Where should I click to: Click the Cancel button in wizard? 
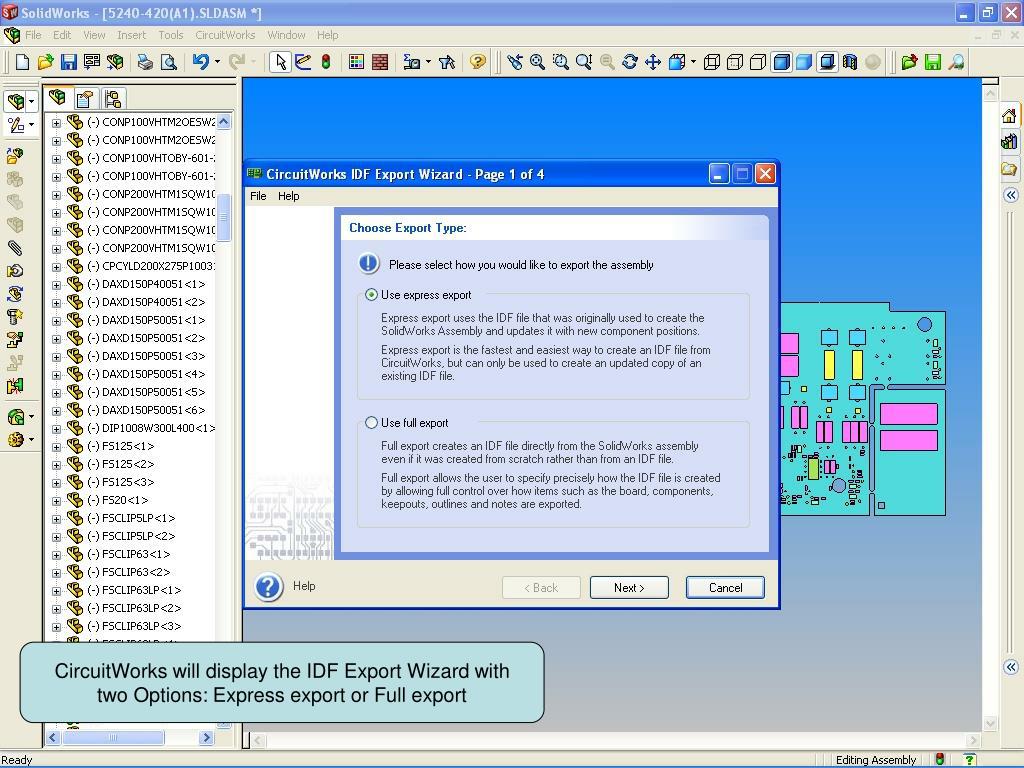(726, 588)
